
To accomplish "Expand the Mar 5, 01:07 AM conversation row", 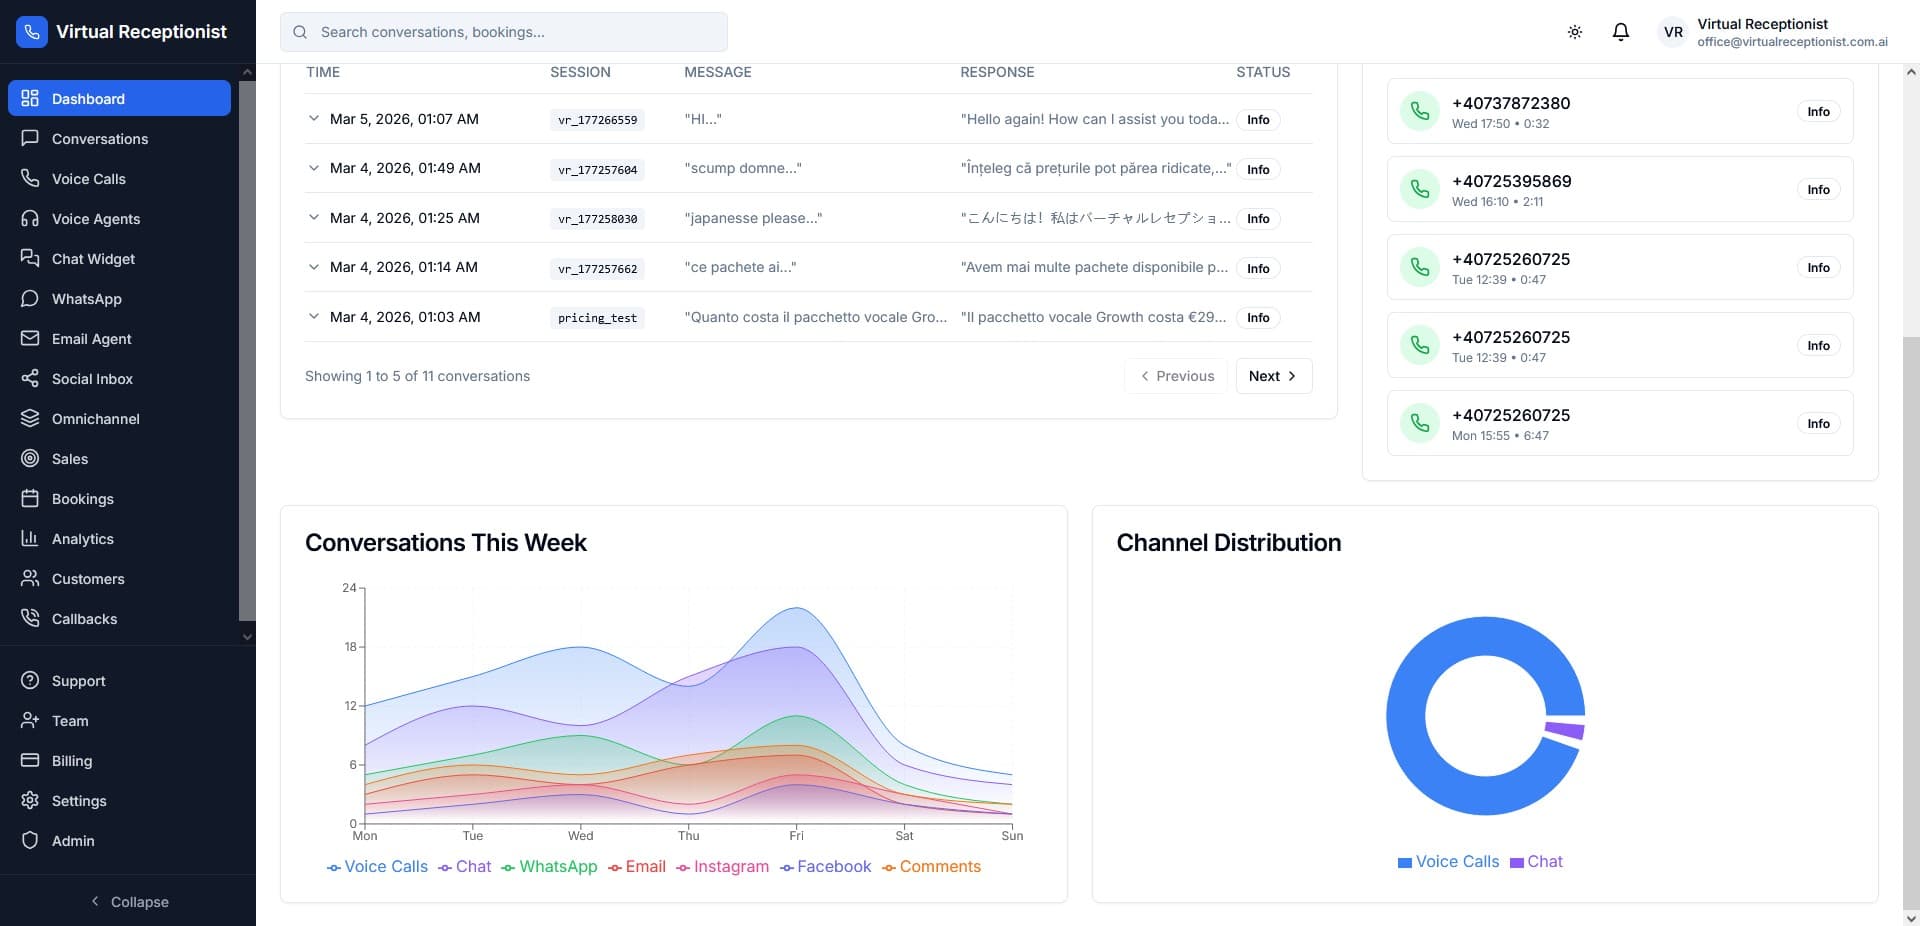I will 314,119.
